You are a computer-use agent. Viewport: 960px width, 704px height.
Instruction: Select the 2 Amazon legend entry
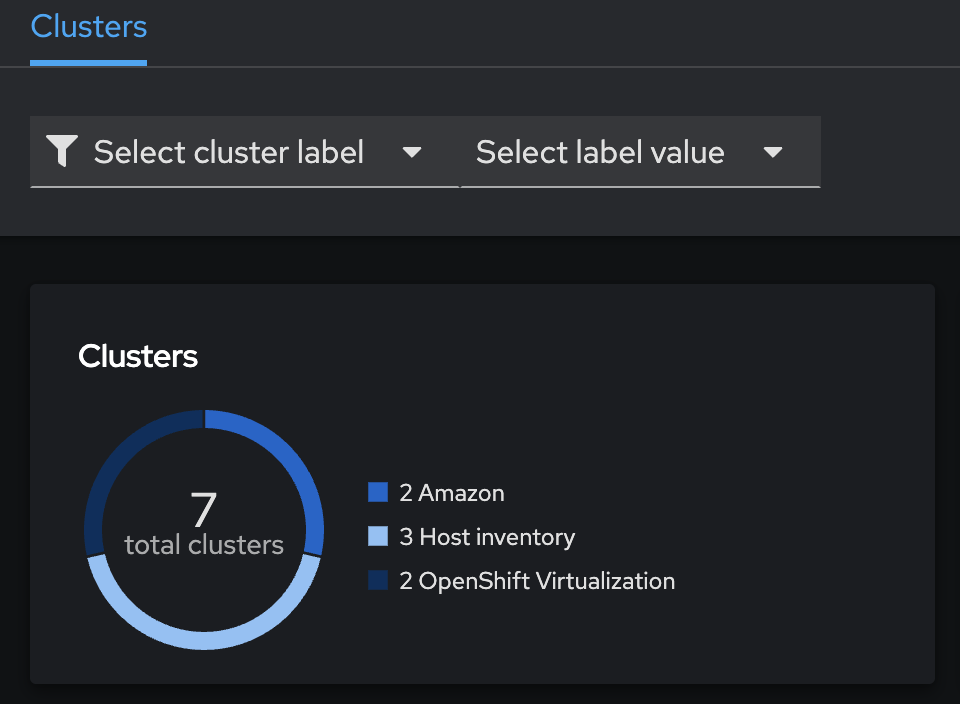click(x=451, y=492)
